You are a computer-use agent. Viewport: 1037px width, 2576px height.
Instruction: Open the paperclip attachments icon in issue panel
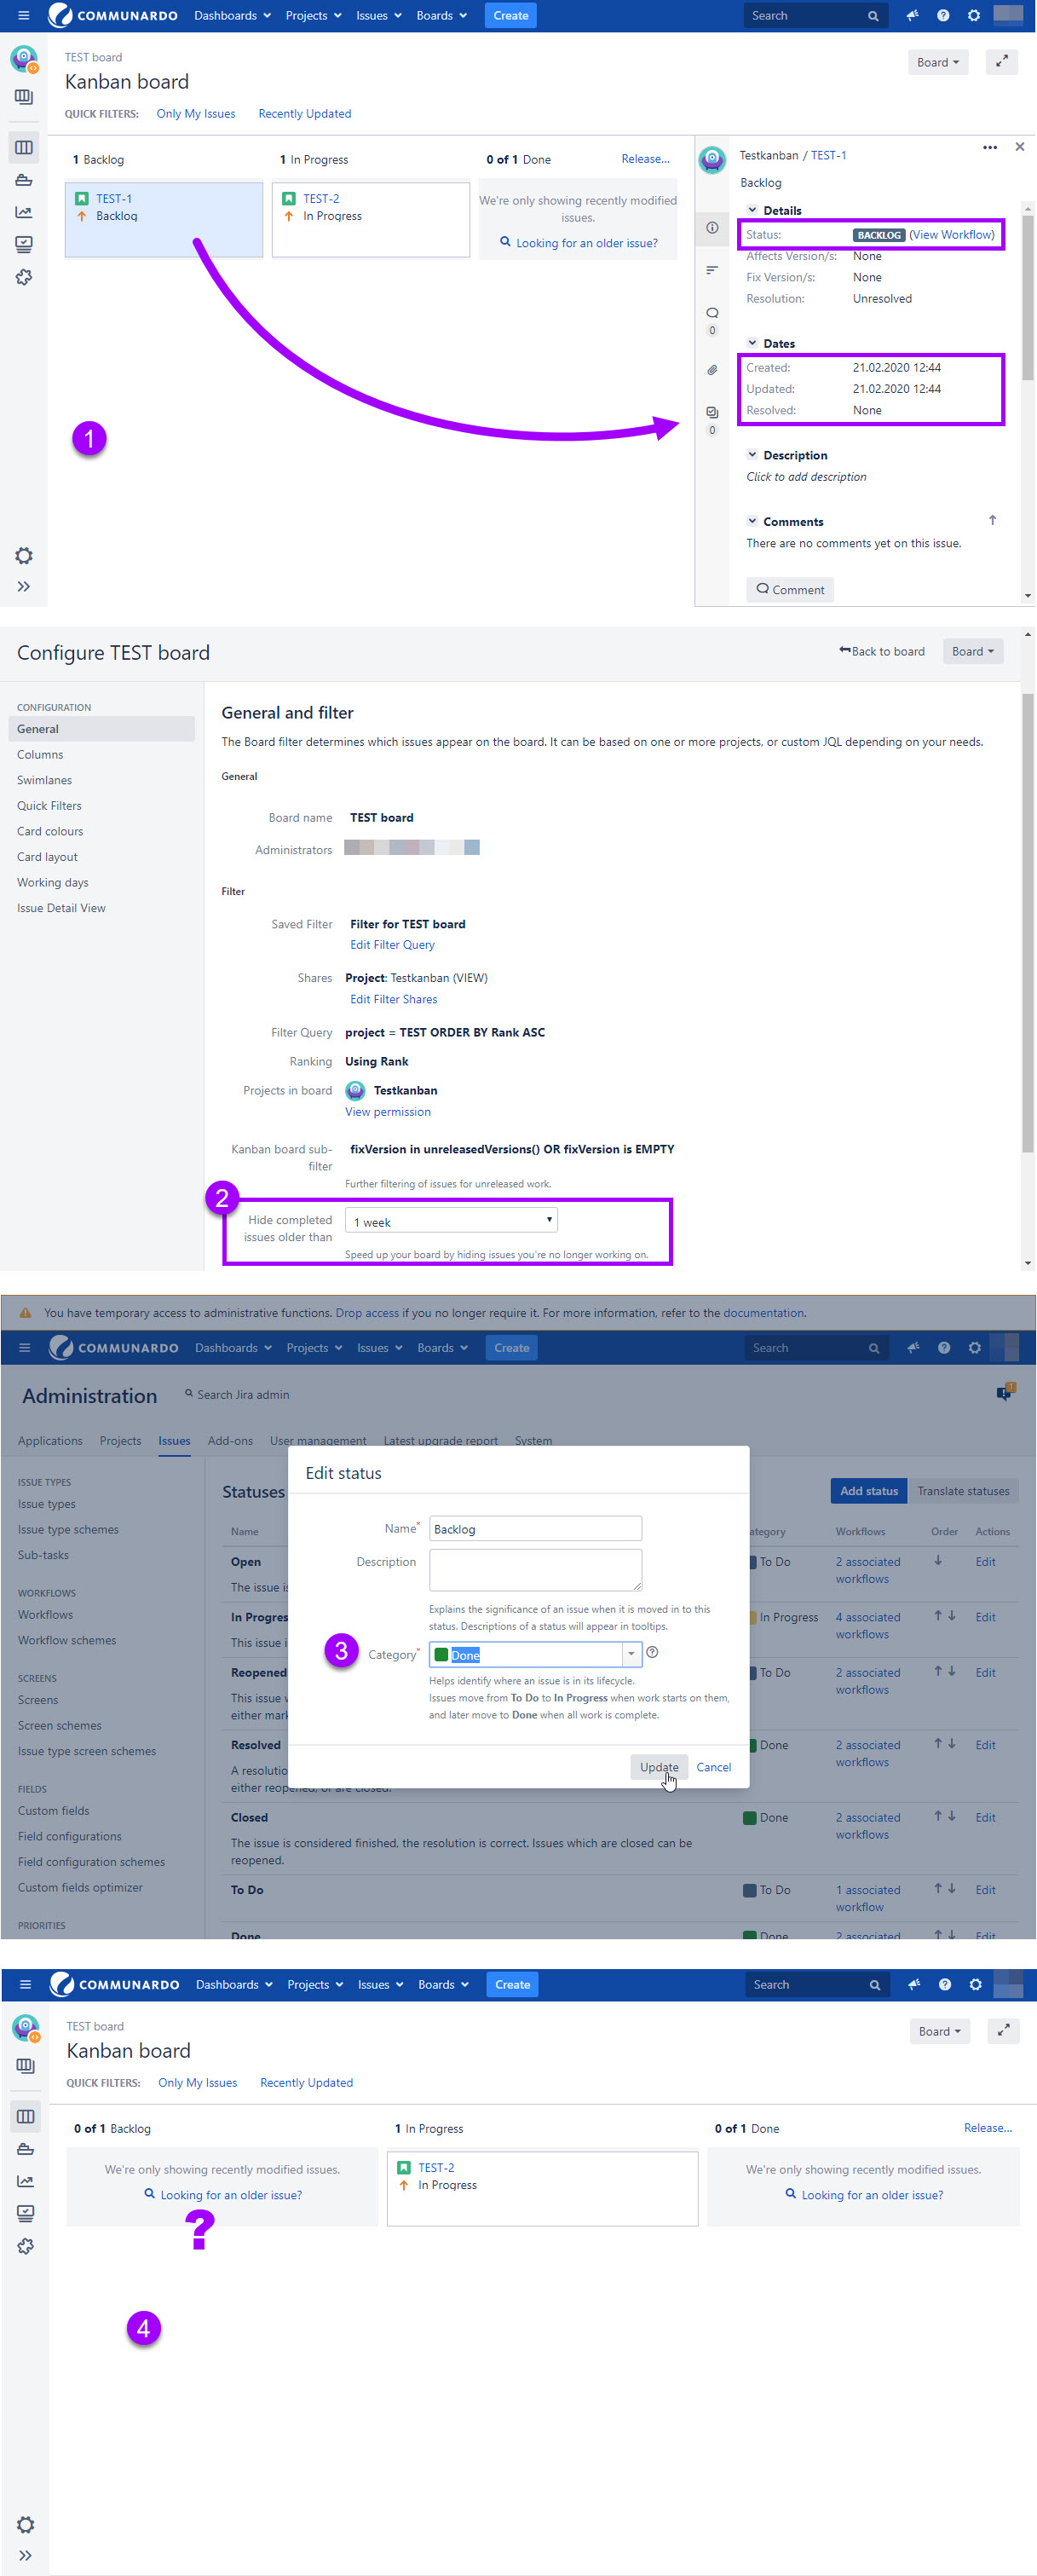click(x=712, y=370)
